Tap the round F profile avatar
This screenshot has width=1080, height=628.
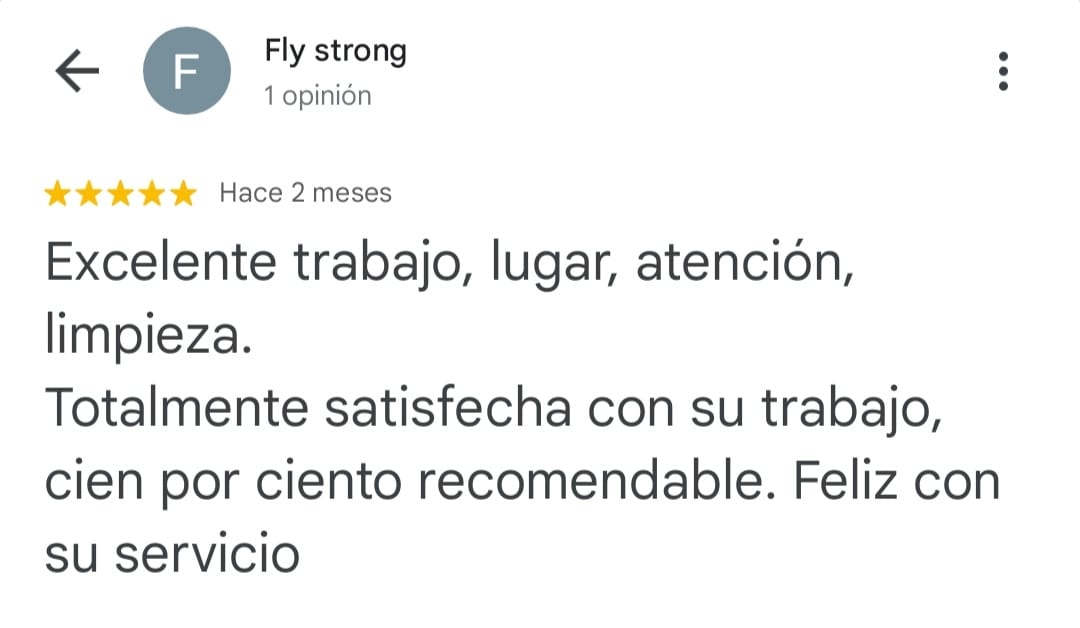(x=187, y=71)
